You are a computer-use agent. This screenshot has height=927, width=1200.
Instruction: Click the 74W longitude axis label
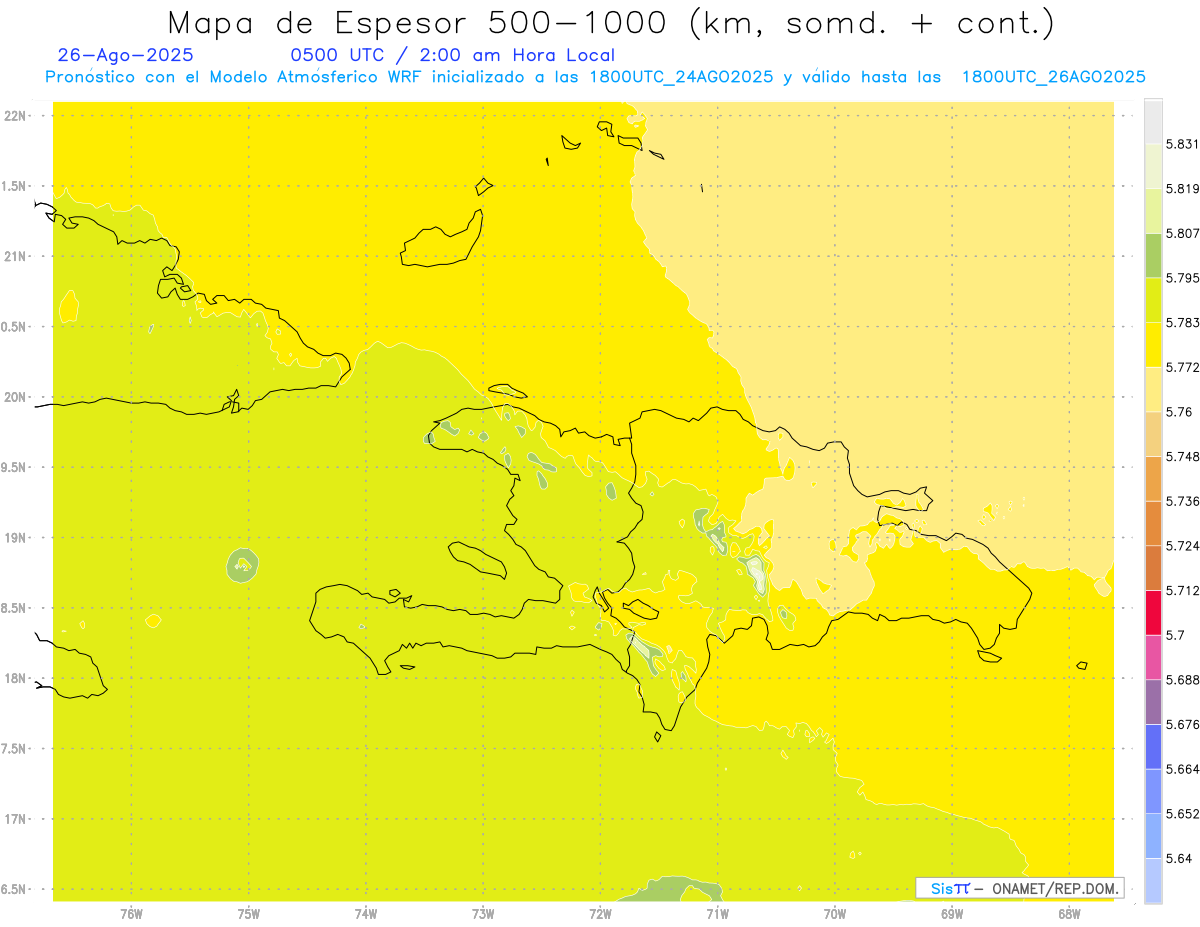365,914
